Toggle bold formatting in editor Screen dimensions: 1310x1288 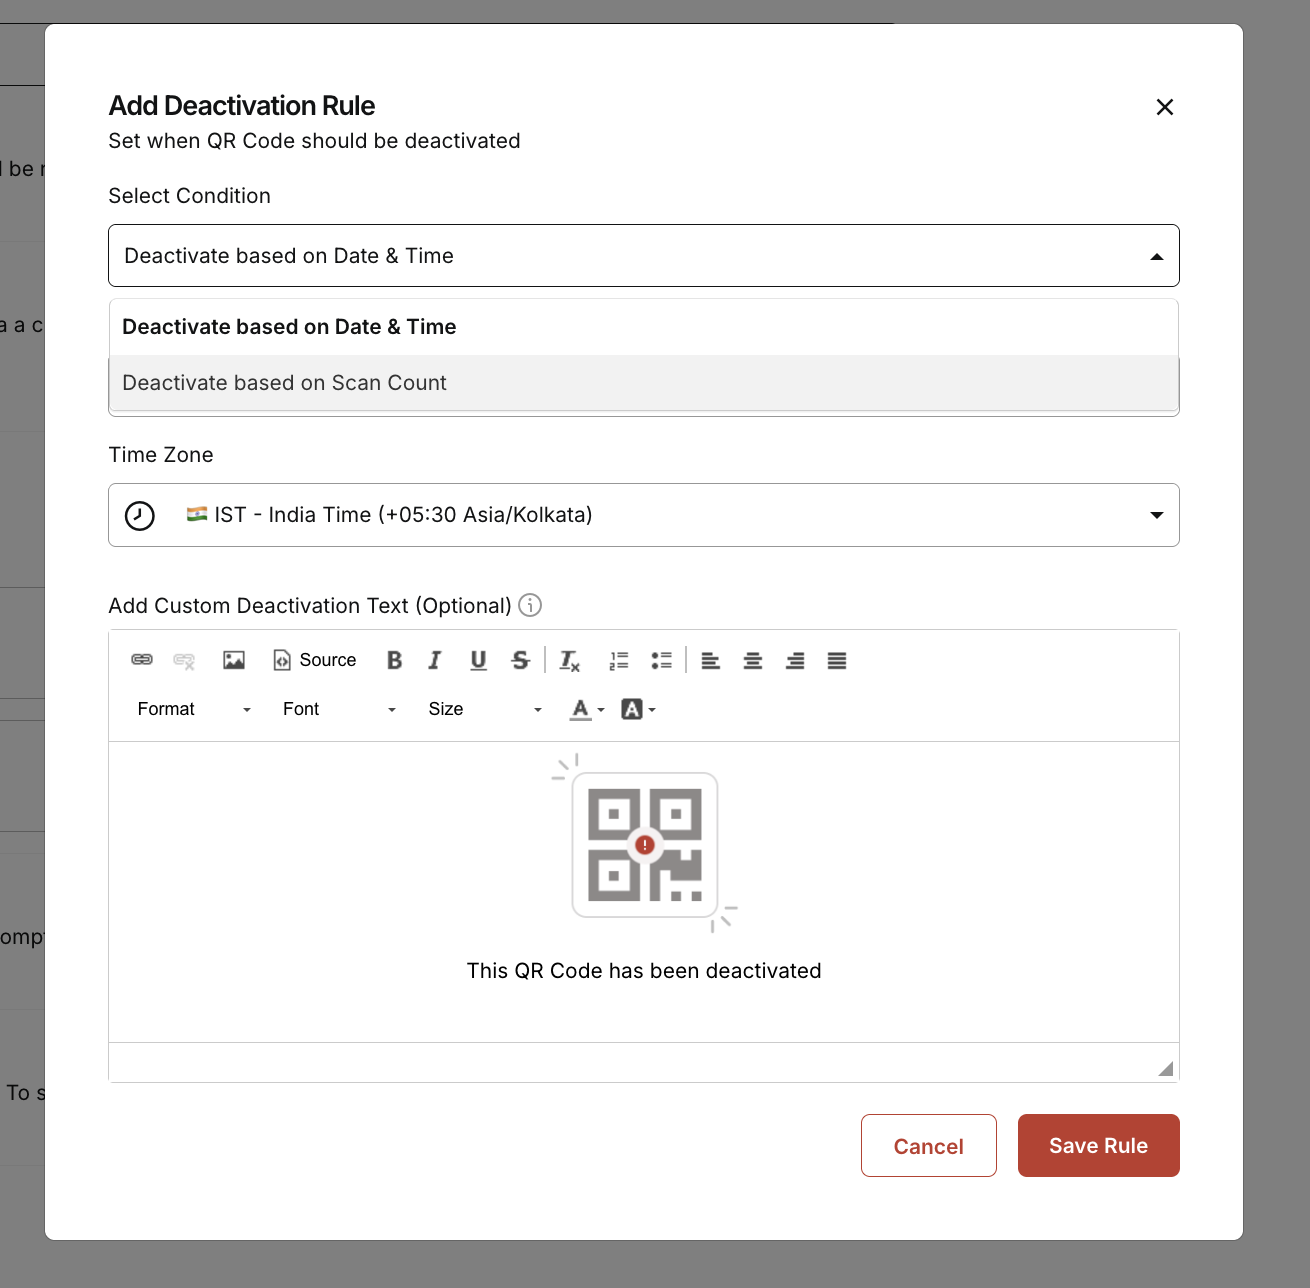(394, 660)
